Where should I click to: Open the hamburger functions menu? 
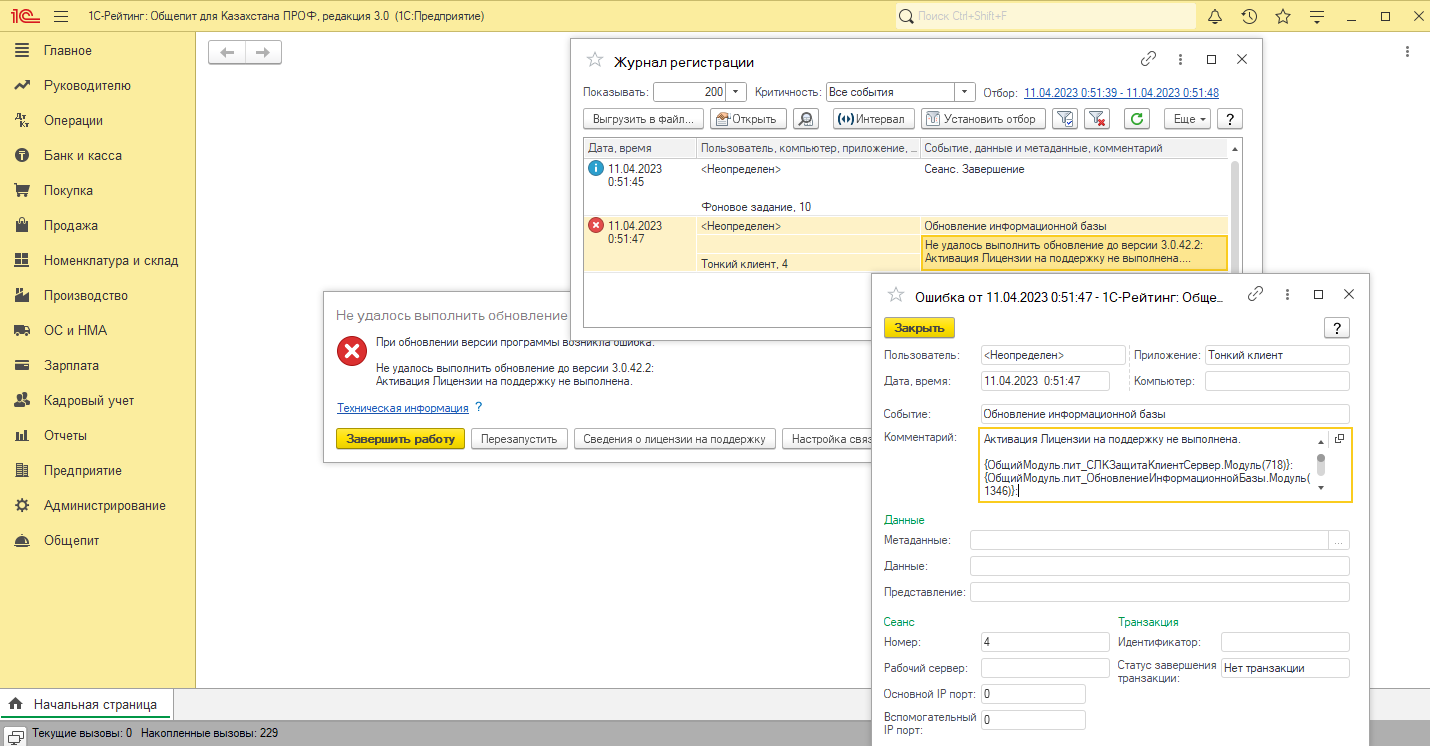pyautogui.click(x=61, y=17)
